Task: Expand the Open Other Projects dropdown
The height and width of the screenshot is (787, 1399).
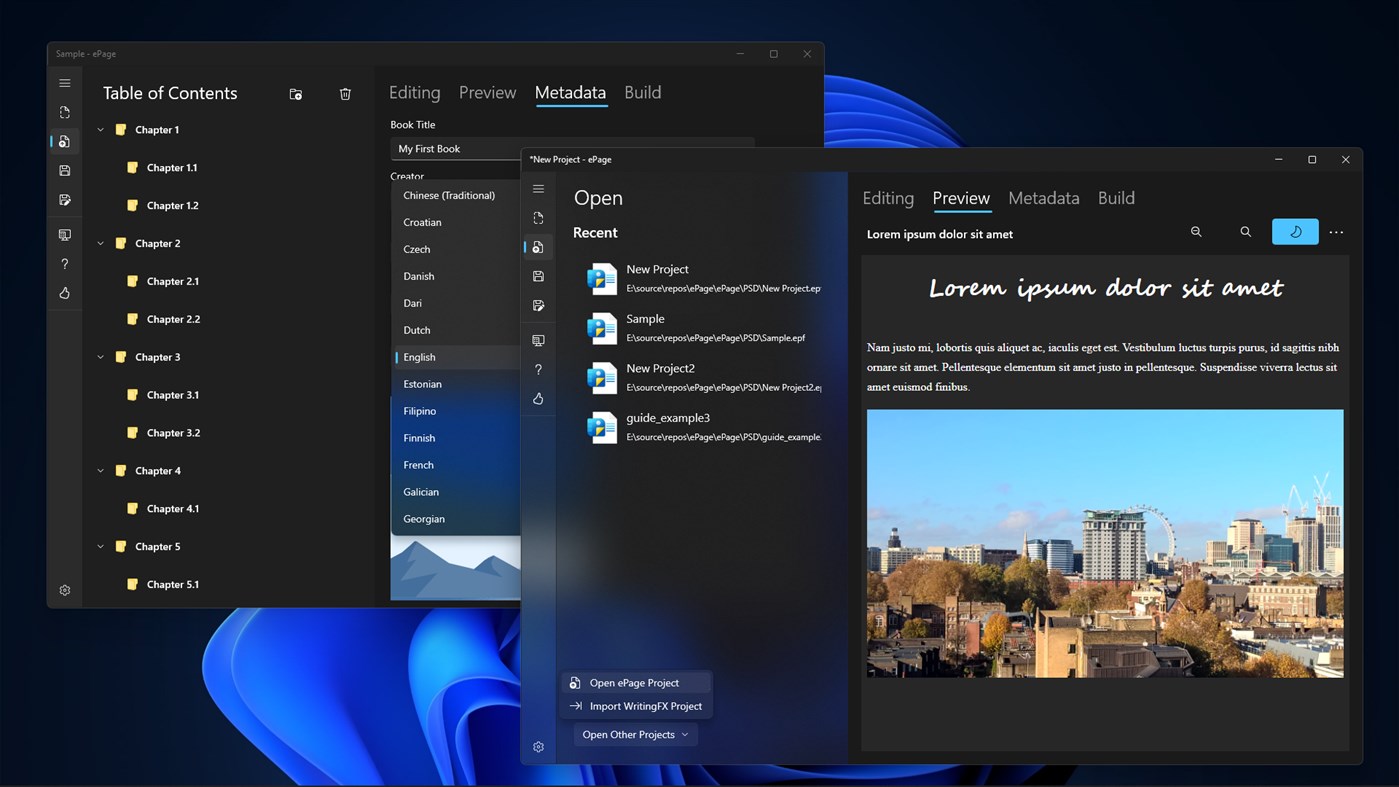Action: coord(635,734)
